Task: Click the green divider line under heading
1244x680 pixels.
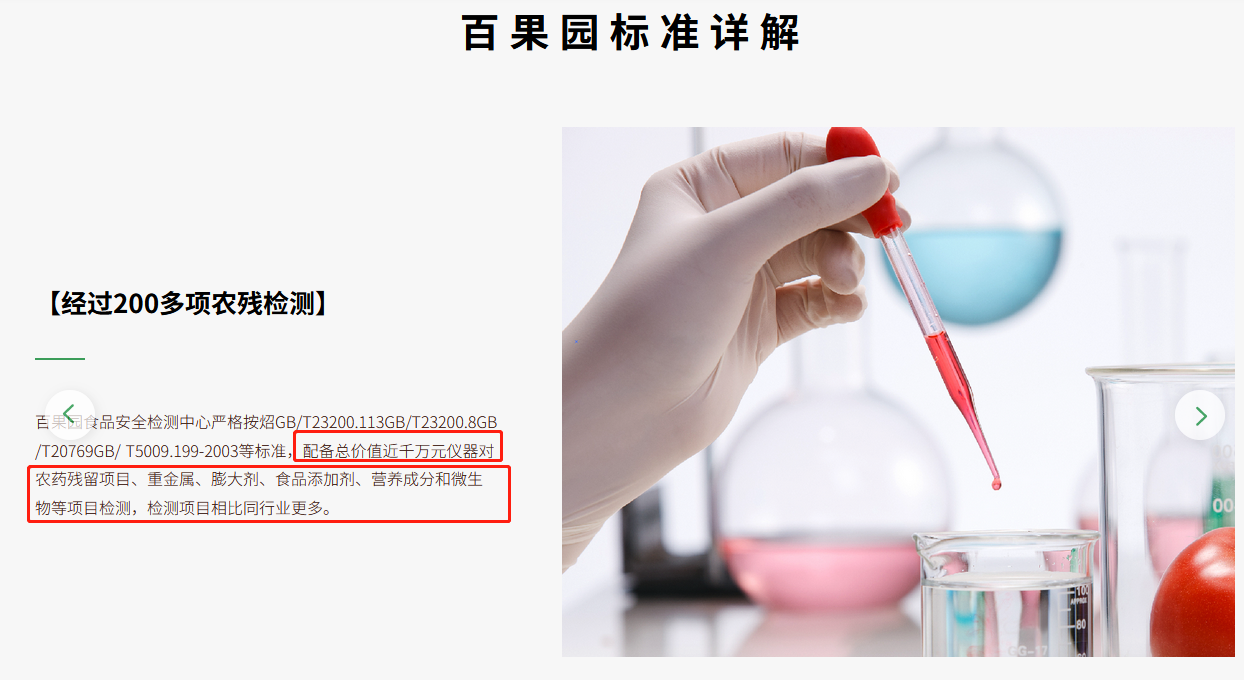Action: point(60,358)
